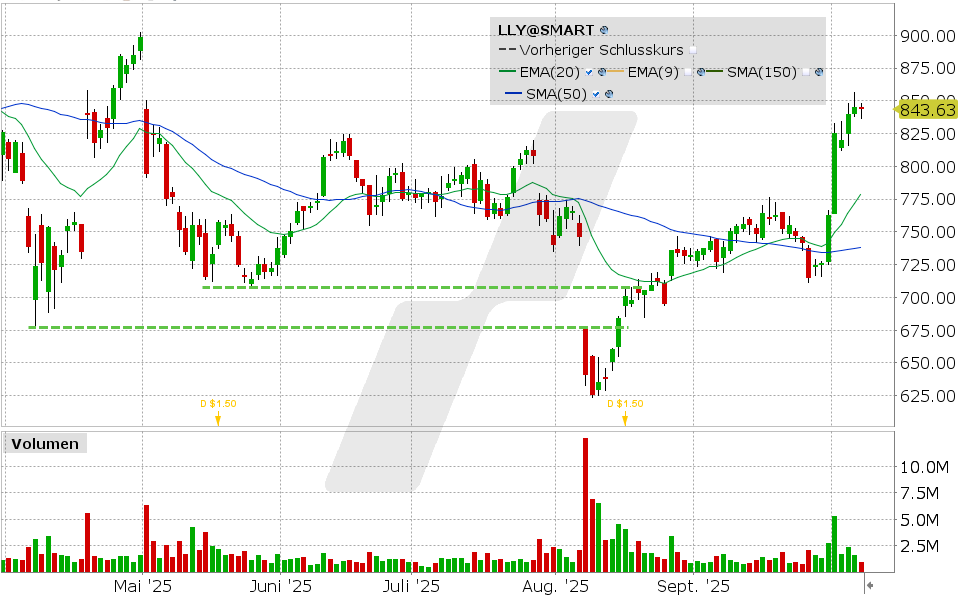Open the SMA(50) indicator settings icon
The height and width of the screenshot is (600, 960).
click(609, 94)
